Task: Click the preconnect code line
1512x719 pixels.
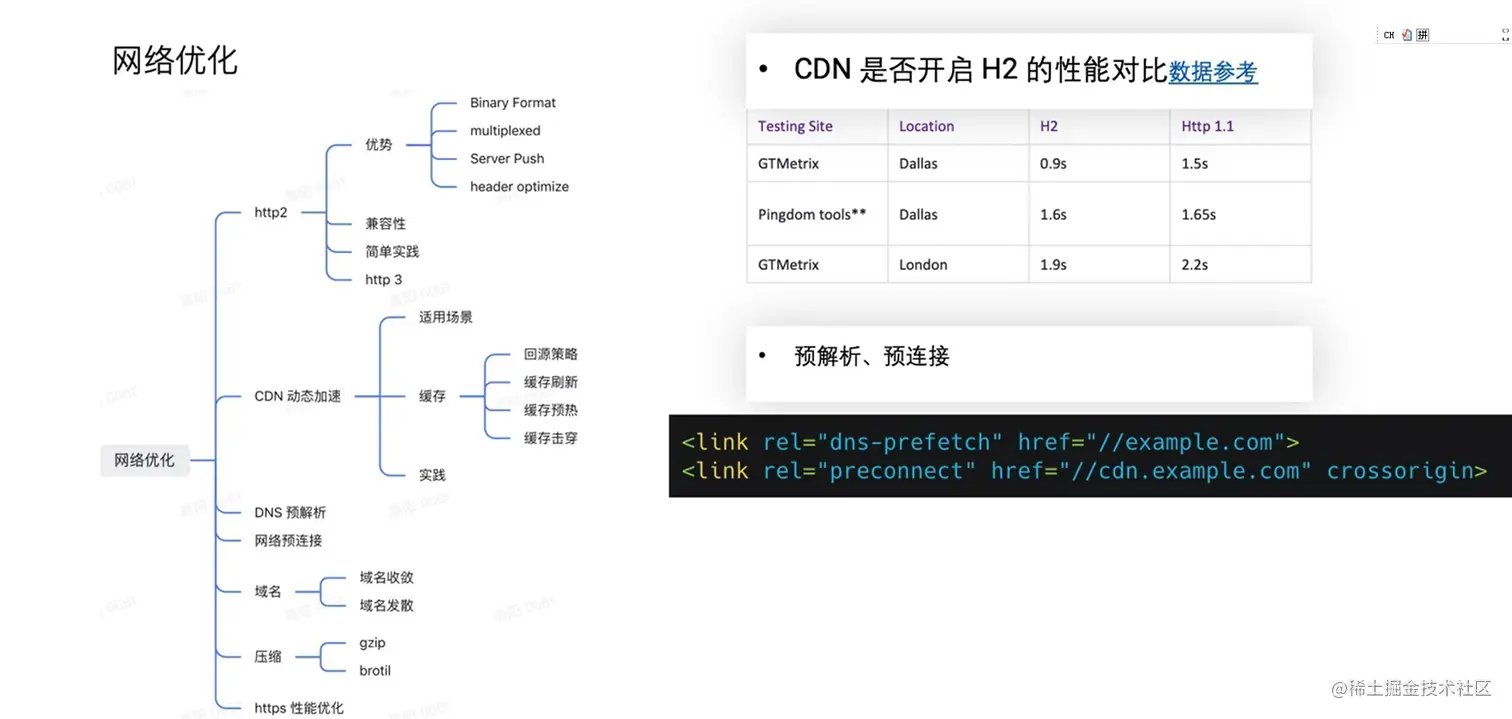Action: (1084, 471)
